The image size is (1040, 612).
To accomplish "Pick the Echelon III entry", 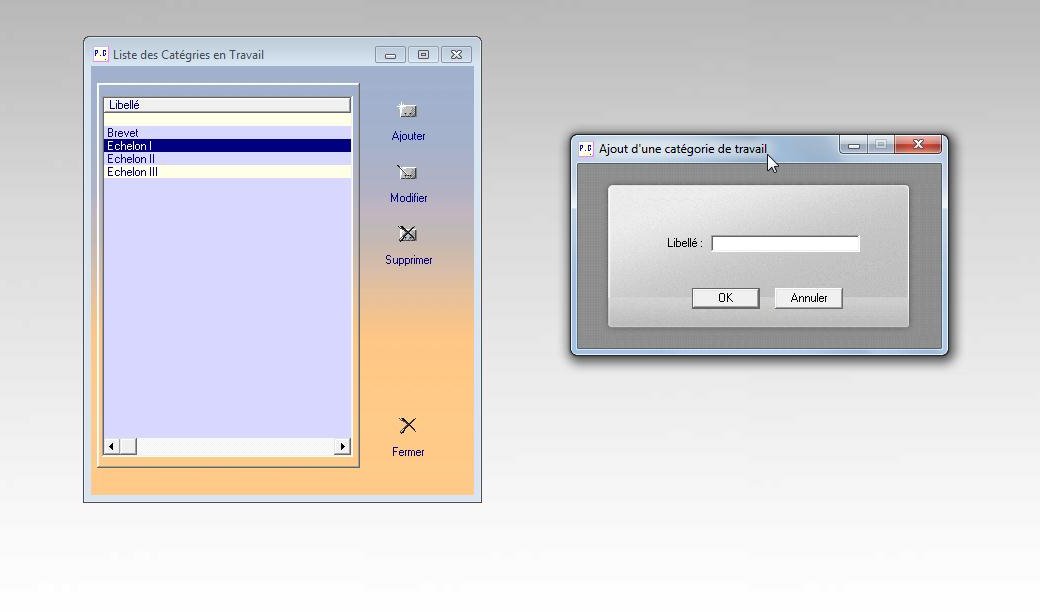I will click(x=132, y=172).
